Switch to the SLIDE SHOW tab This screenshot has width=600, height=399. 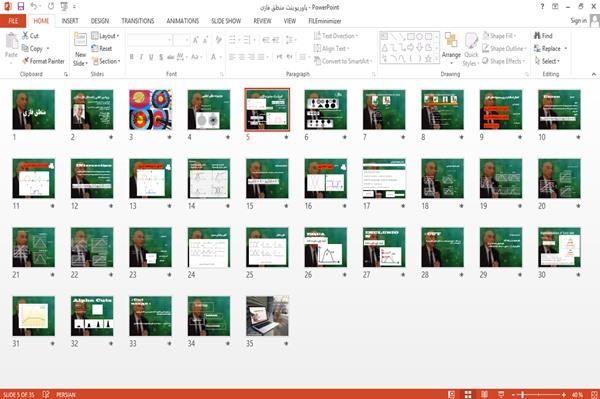click(x=226, y=21)
